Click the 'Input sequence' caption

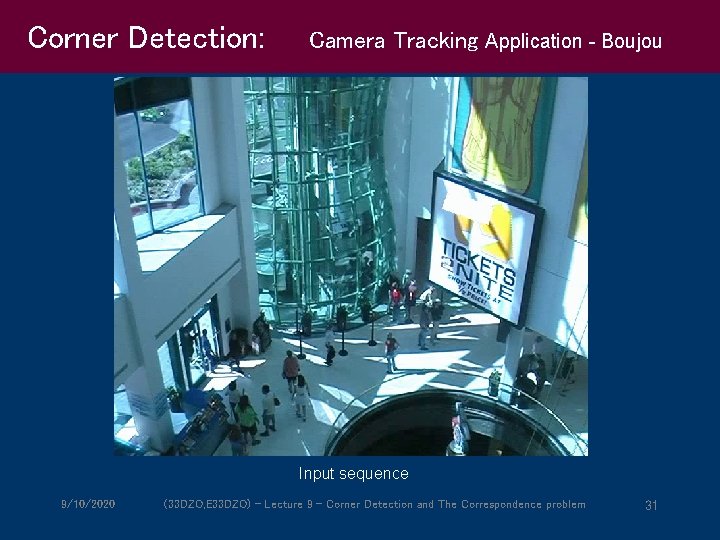353,473
